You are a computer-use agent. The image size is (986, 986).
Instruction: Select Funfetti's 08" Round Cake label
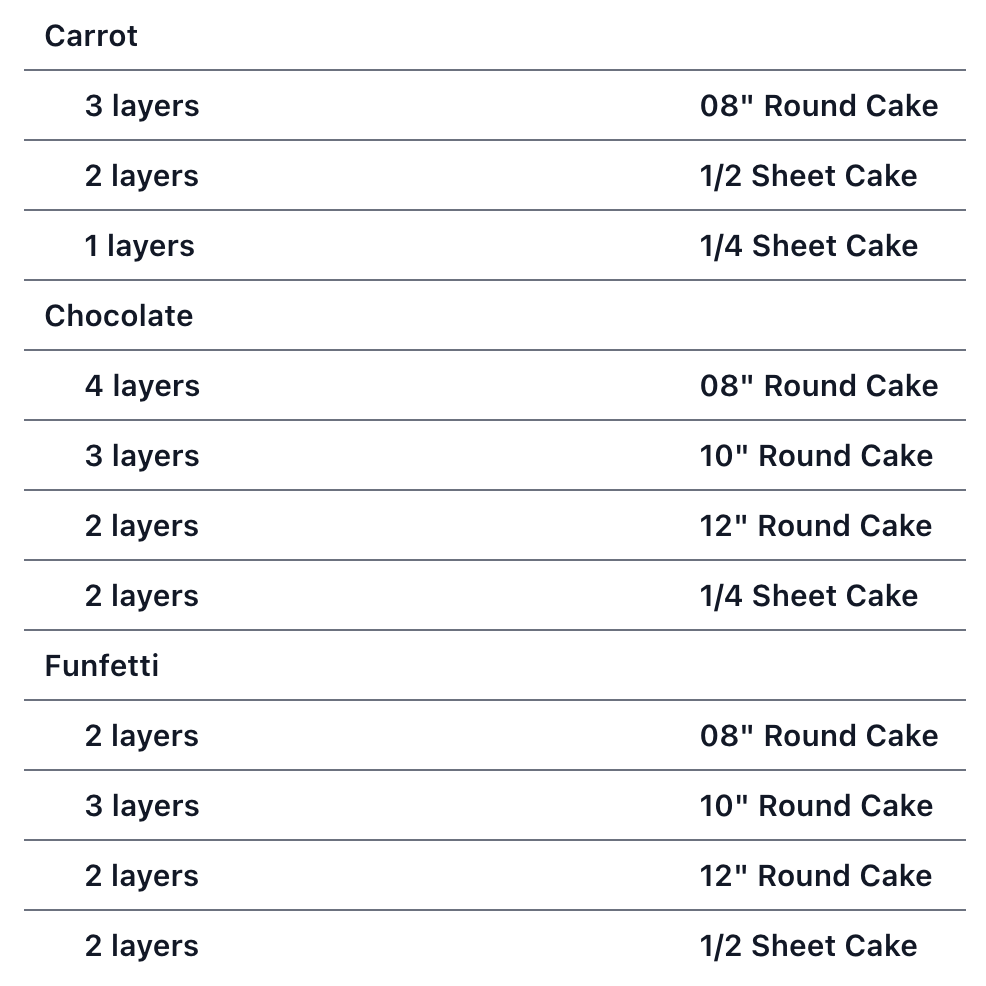[x=818, y=736]
